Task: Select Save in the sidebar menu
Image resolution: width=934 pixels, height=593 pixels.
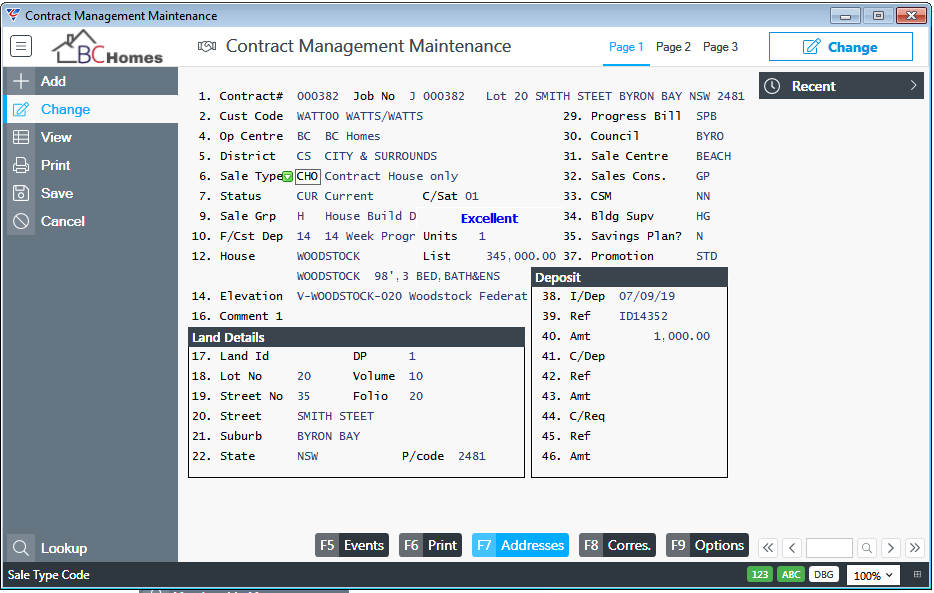Action: [91, 193]
